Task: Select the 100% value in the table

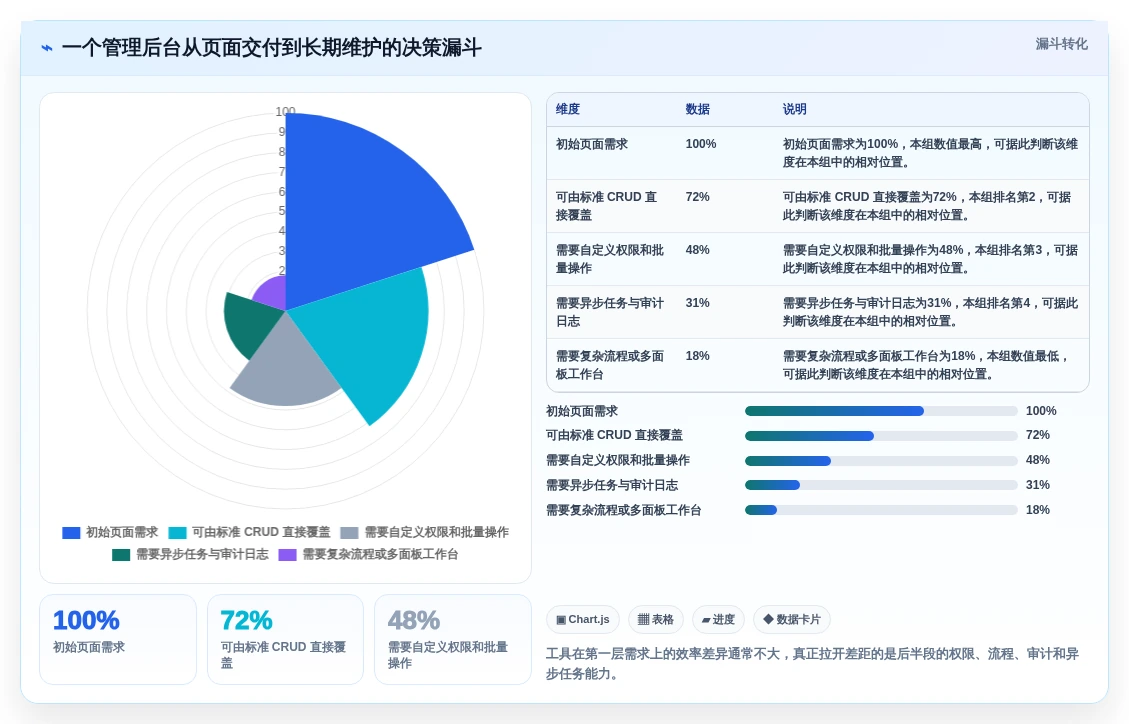Action: click(701, 144)
